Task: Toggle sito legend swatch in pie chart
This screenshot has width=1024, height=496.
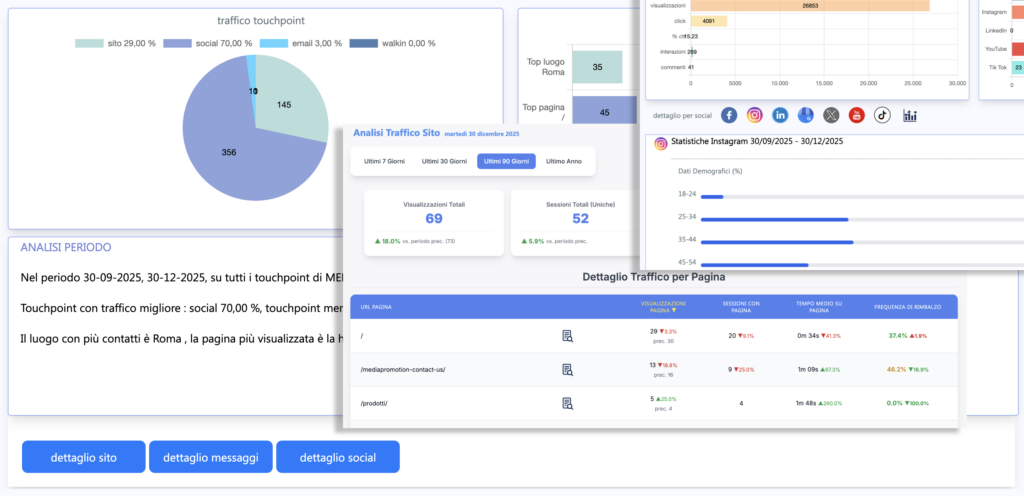Action: click(89, 44)
